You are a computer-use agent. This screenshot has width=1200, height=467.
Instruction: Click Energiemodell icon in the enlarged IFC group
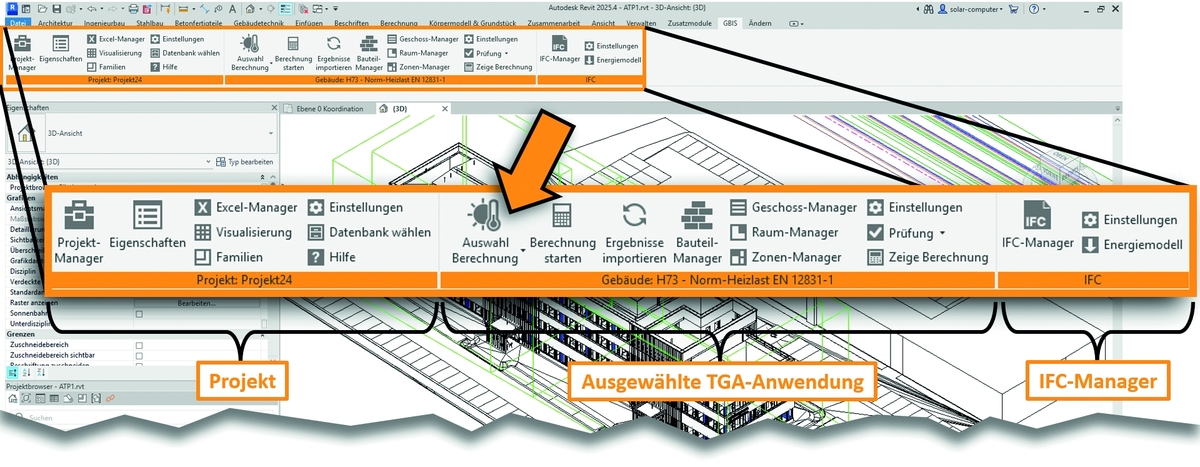(1090, 244)
